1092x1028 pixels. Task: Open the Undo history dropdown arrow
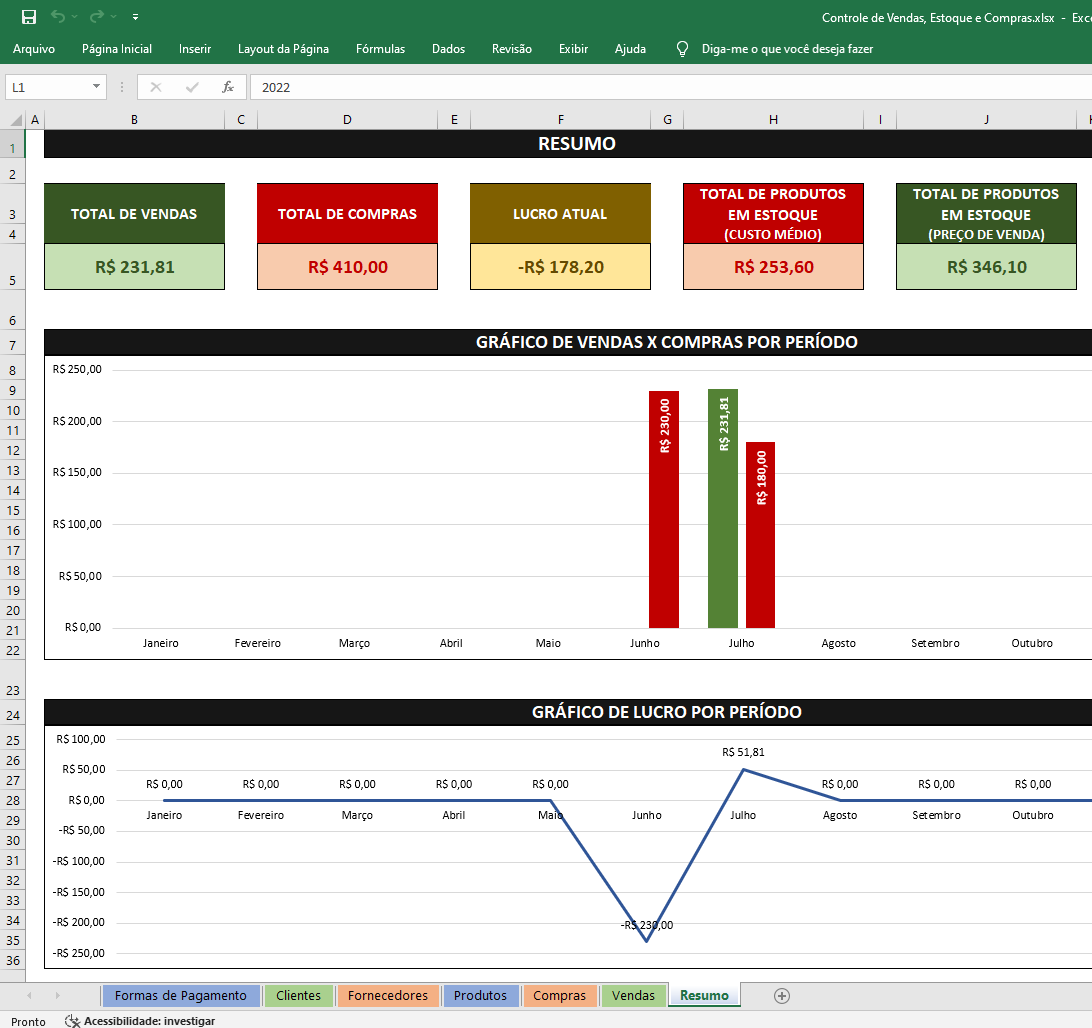[75, 17]
